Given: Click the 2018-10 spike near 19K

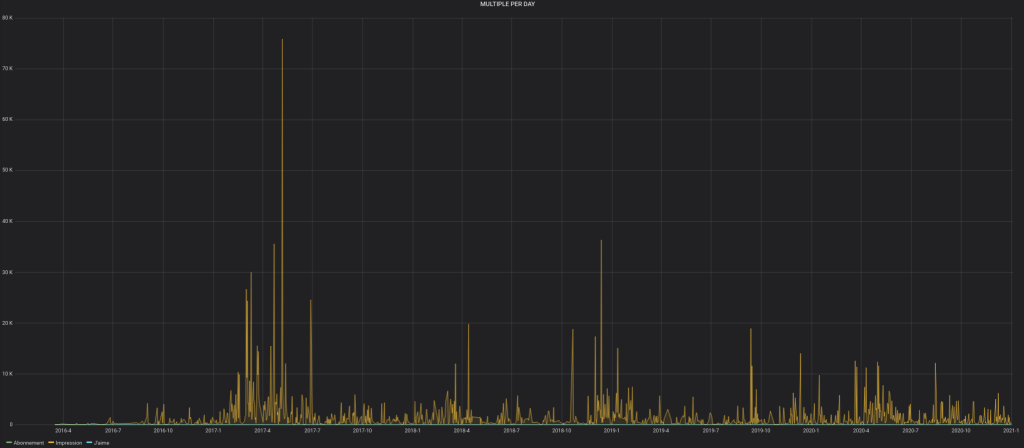Looking at the screenshot, I should pos(573,331).
